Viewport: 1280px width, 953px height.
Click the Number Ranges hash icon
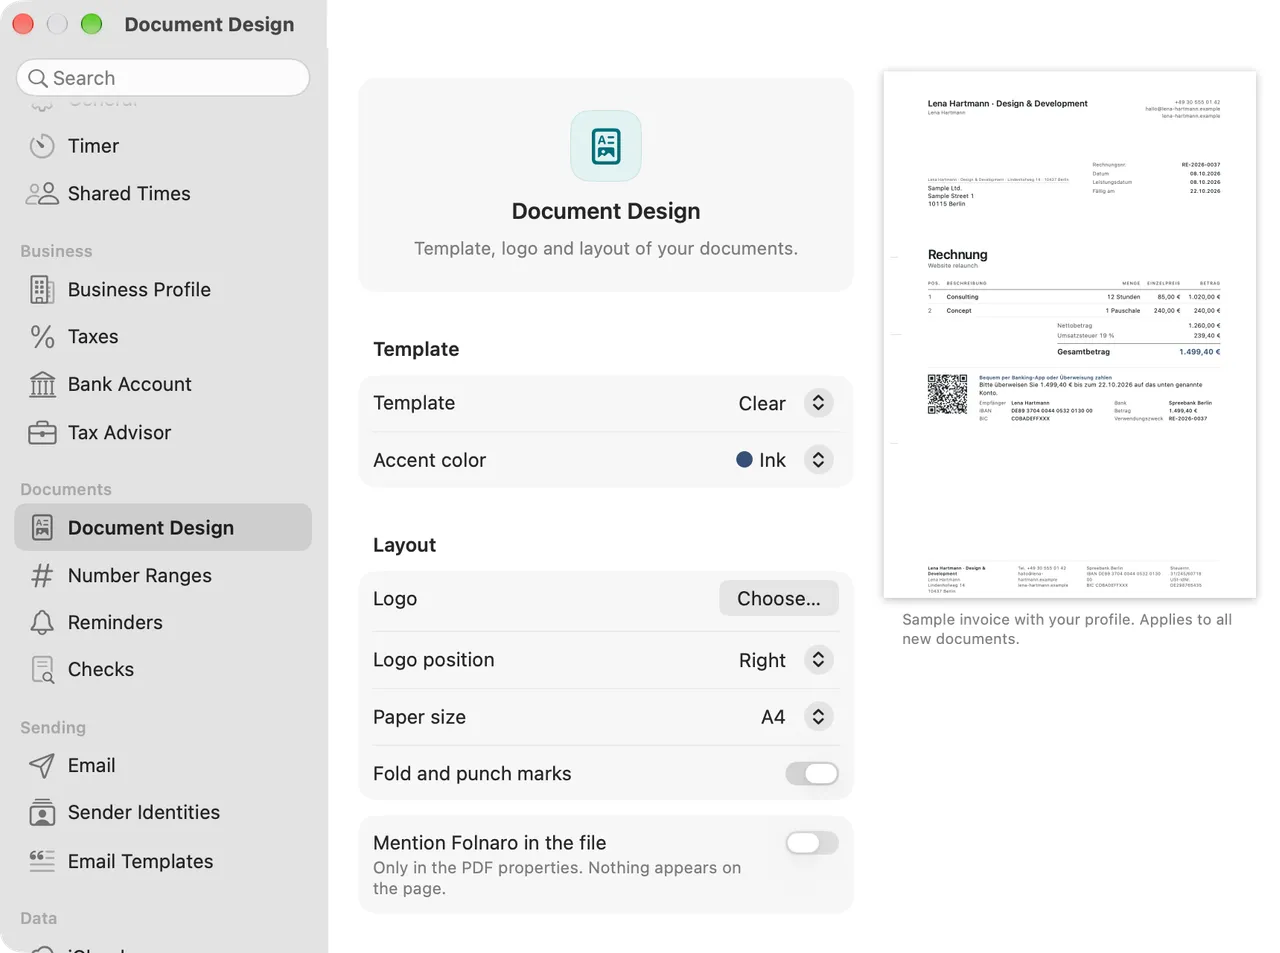pyautogui.click(x=42, y=576)
